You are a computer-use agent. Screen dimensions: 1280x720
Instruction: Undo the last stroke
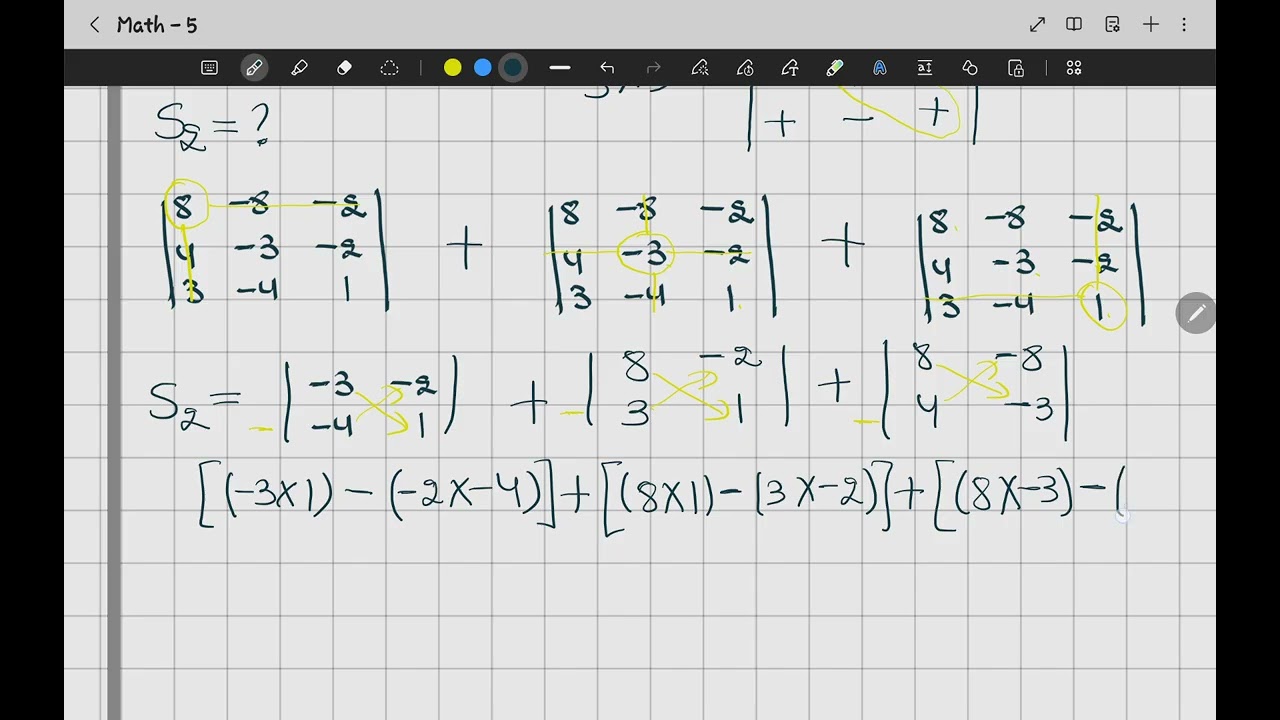pyautogui.click(x=607, y=68)
